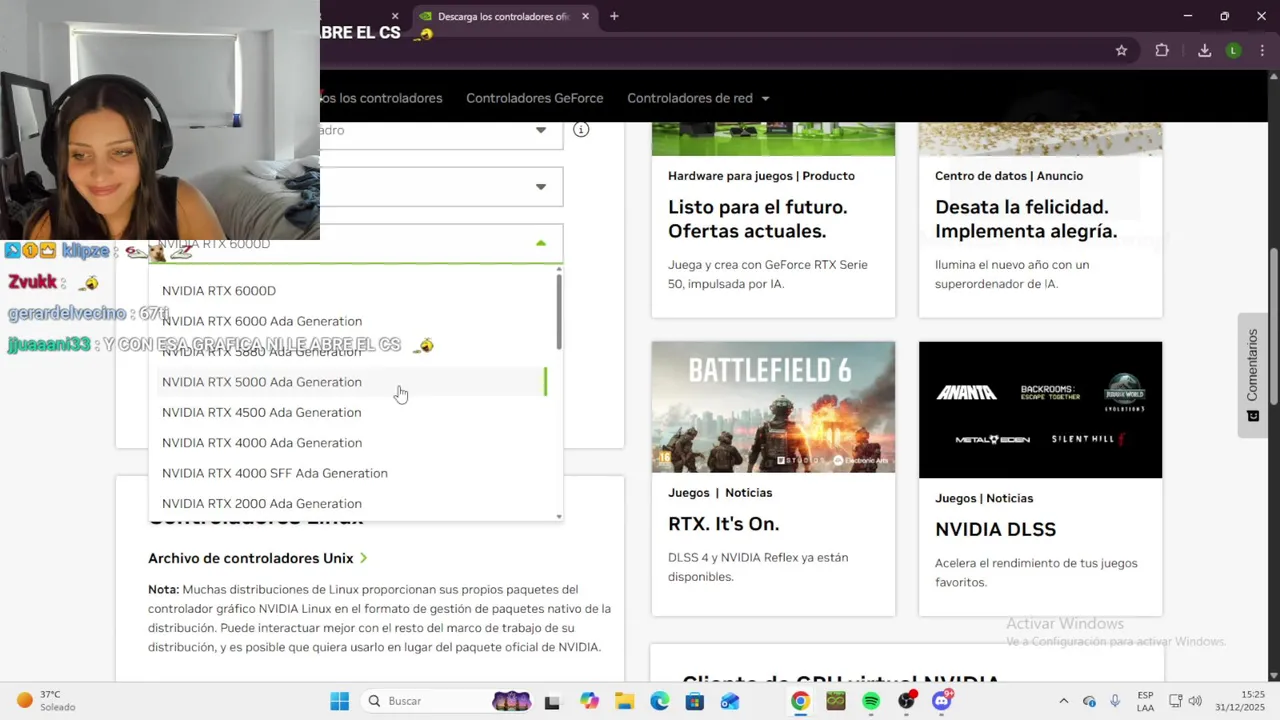Image resolution: width=1280 pixels, height=720 pixels.
Task: Launch Copilot from the taskbar
Action: [589, 701]
